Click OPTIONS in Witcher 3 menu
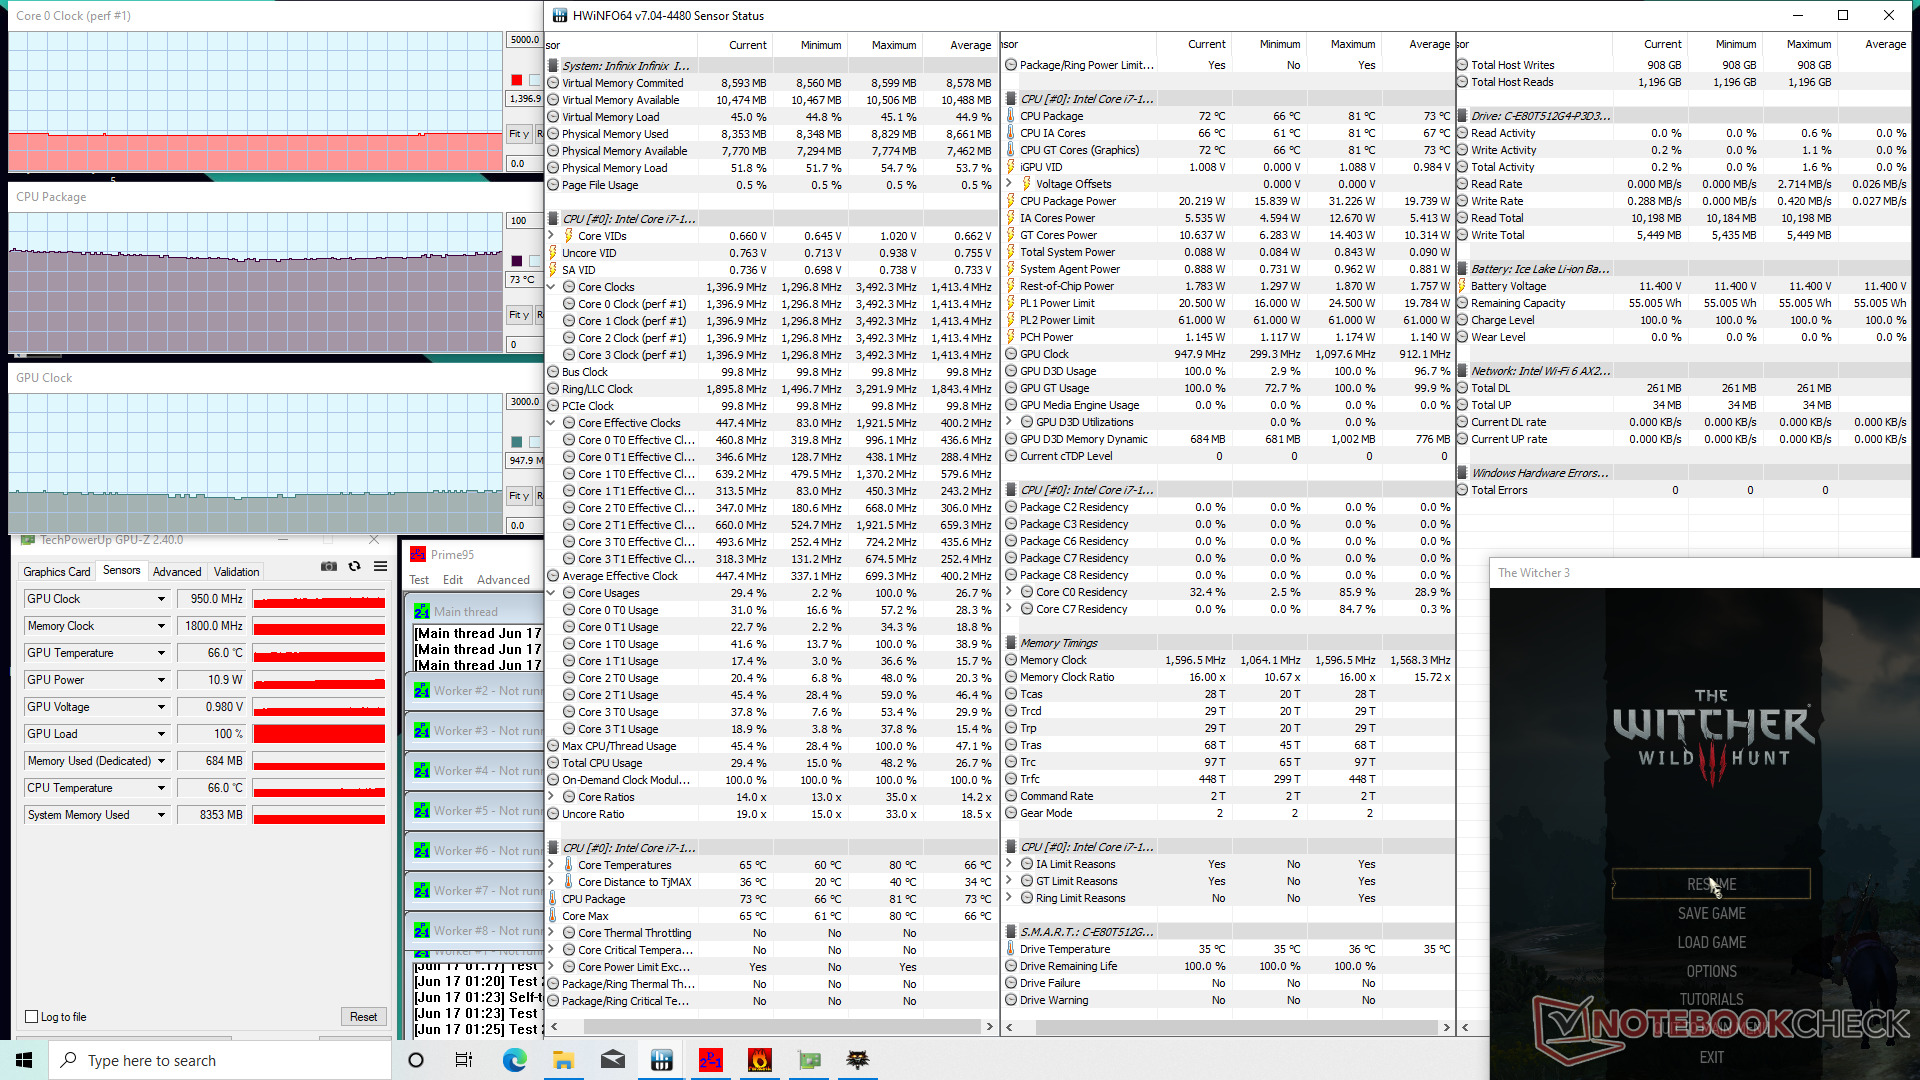 (1711, 971)
